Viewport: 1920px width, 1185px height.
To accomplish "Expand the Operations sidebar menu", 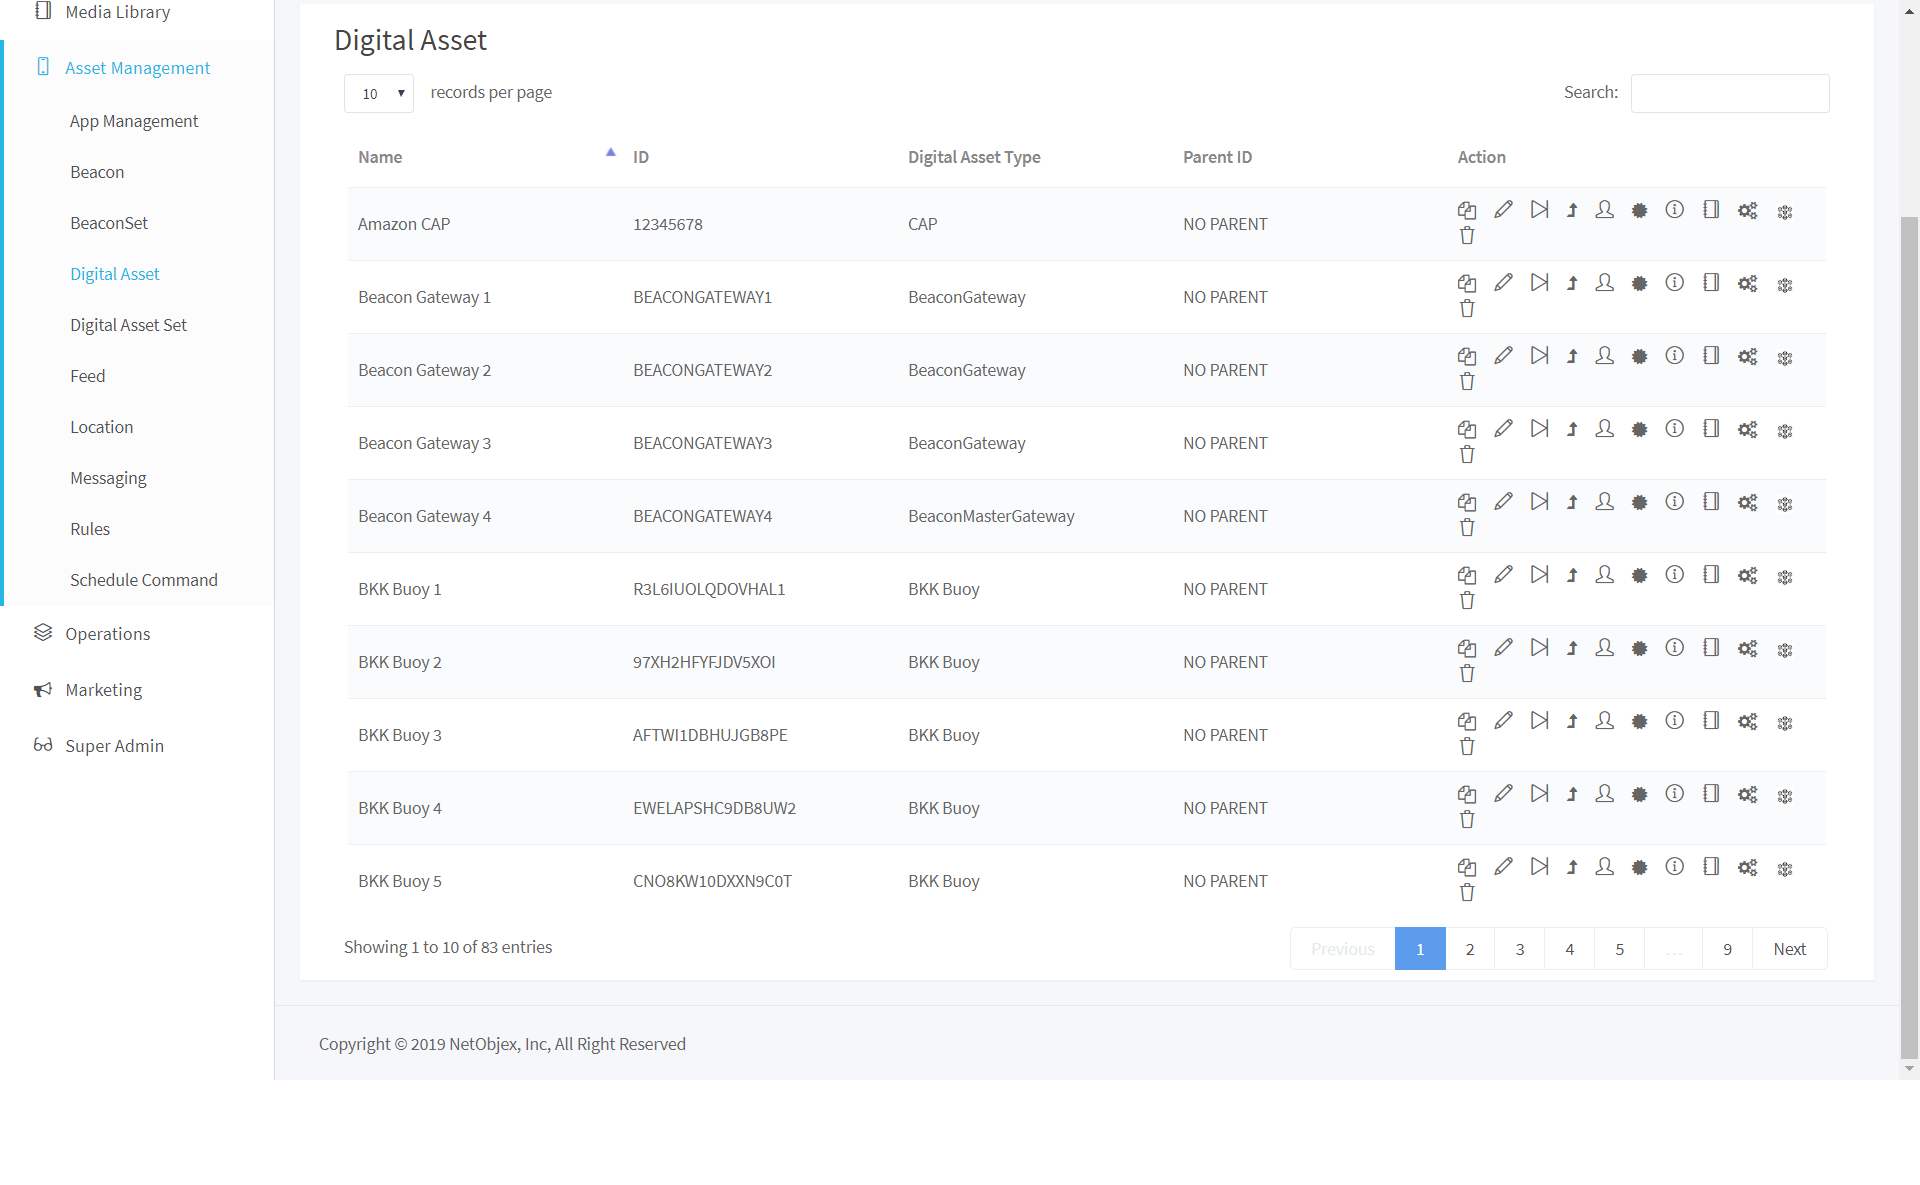I will tap(107, 634).
